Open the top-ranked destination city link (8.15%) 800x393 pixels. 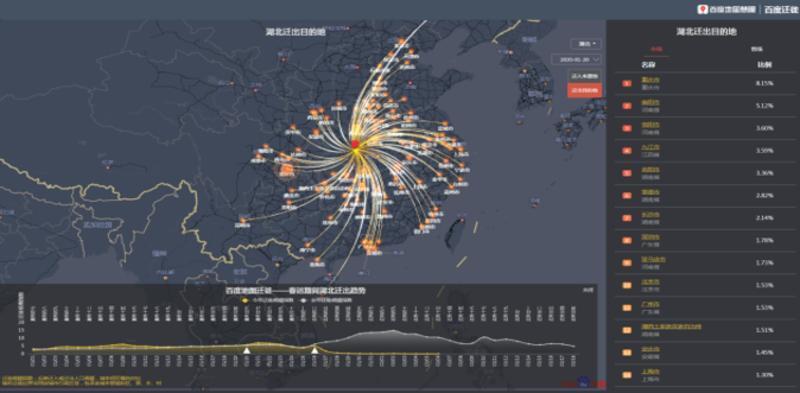(x=650, y=80)
